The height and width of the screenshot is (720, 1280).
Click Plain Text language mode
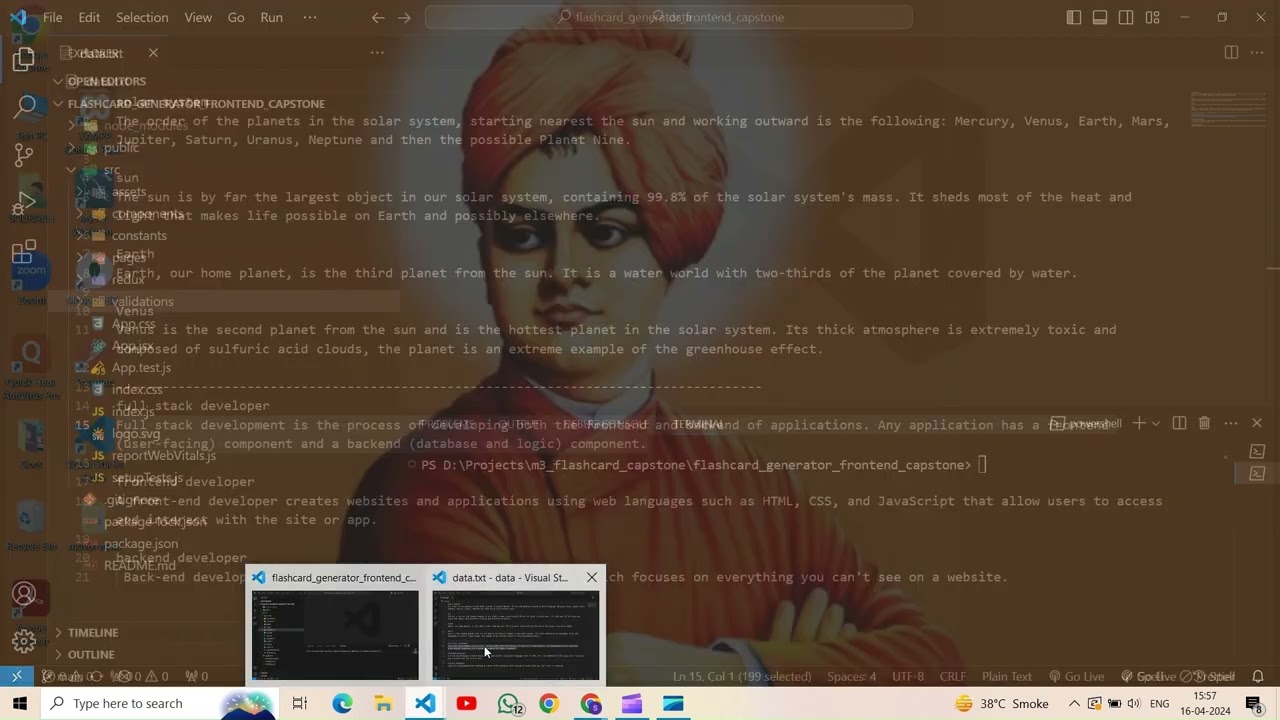pos(1007,676)
